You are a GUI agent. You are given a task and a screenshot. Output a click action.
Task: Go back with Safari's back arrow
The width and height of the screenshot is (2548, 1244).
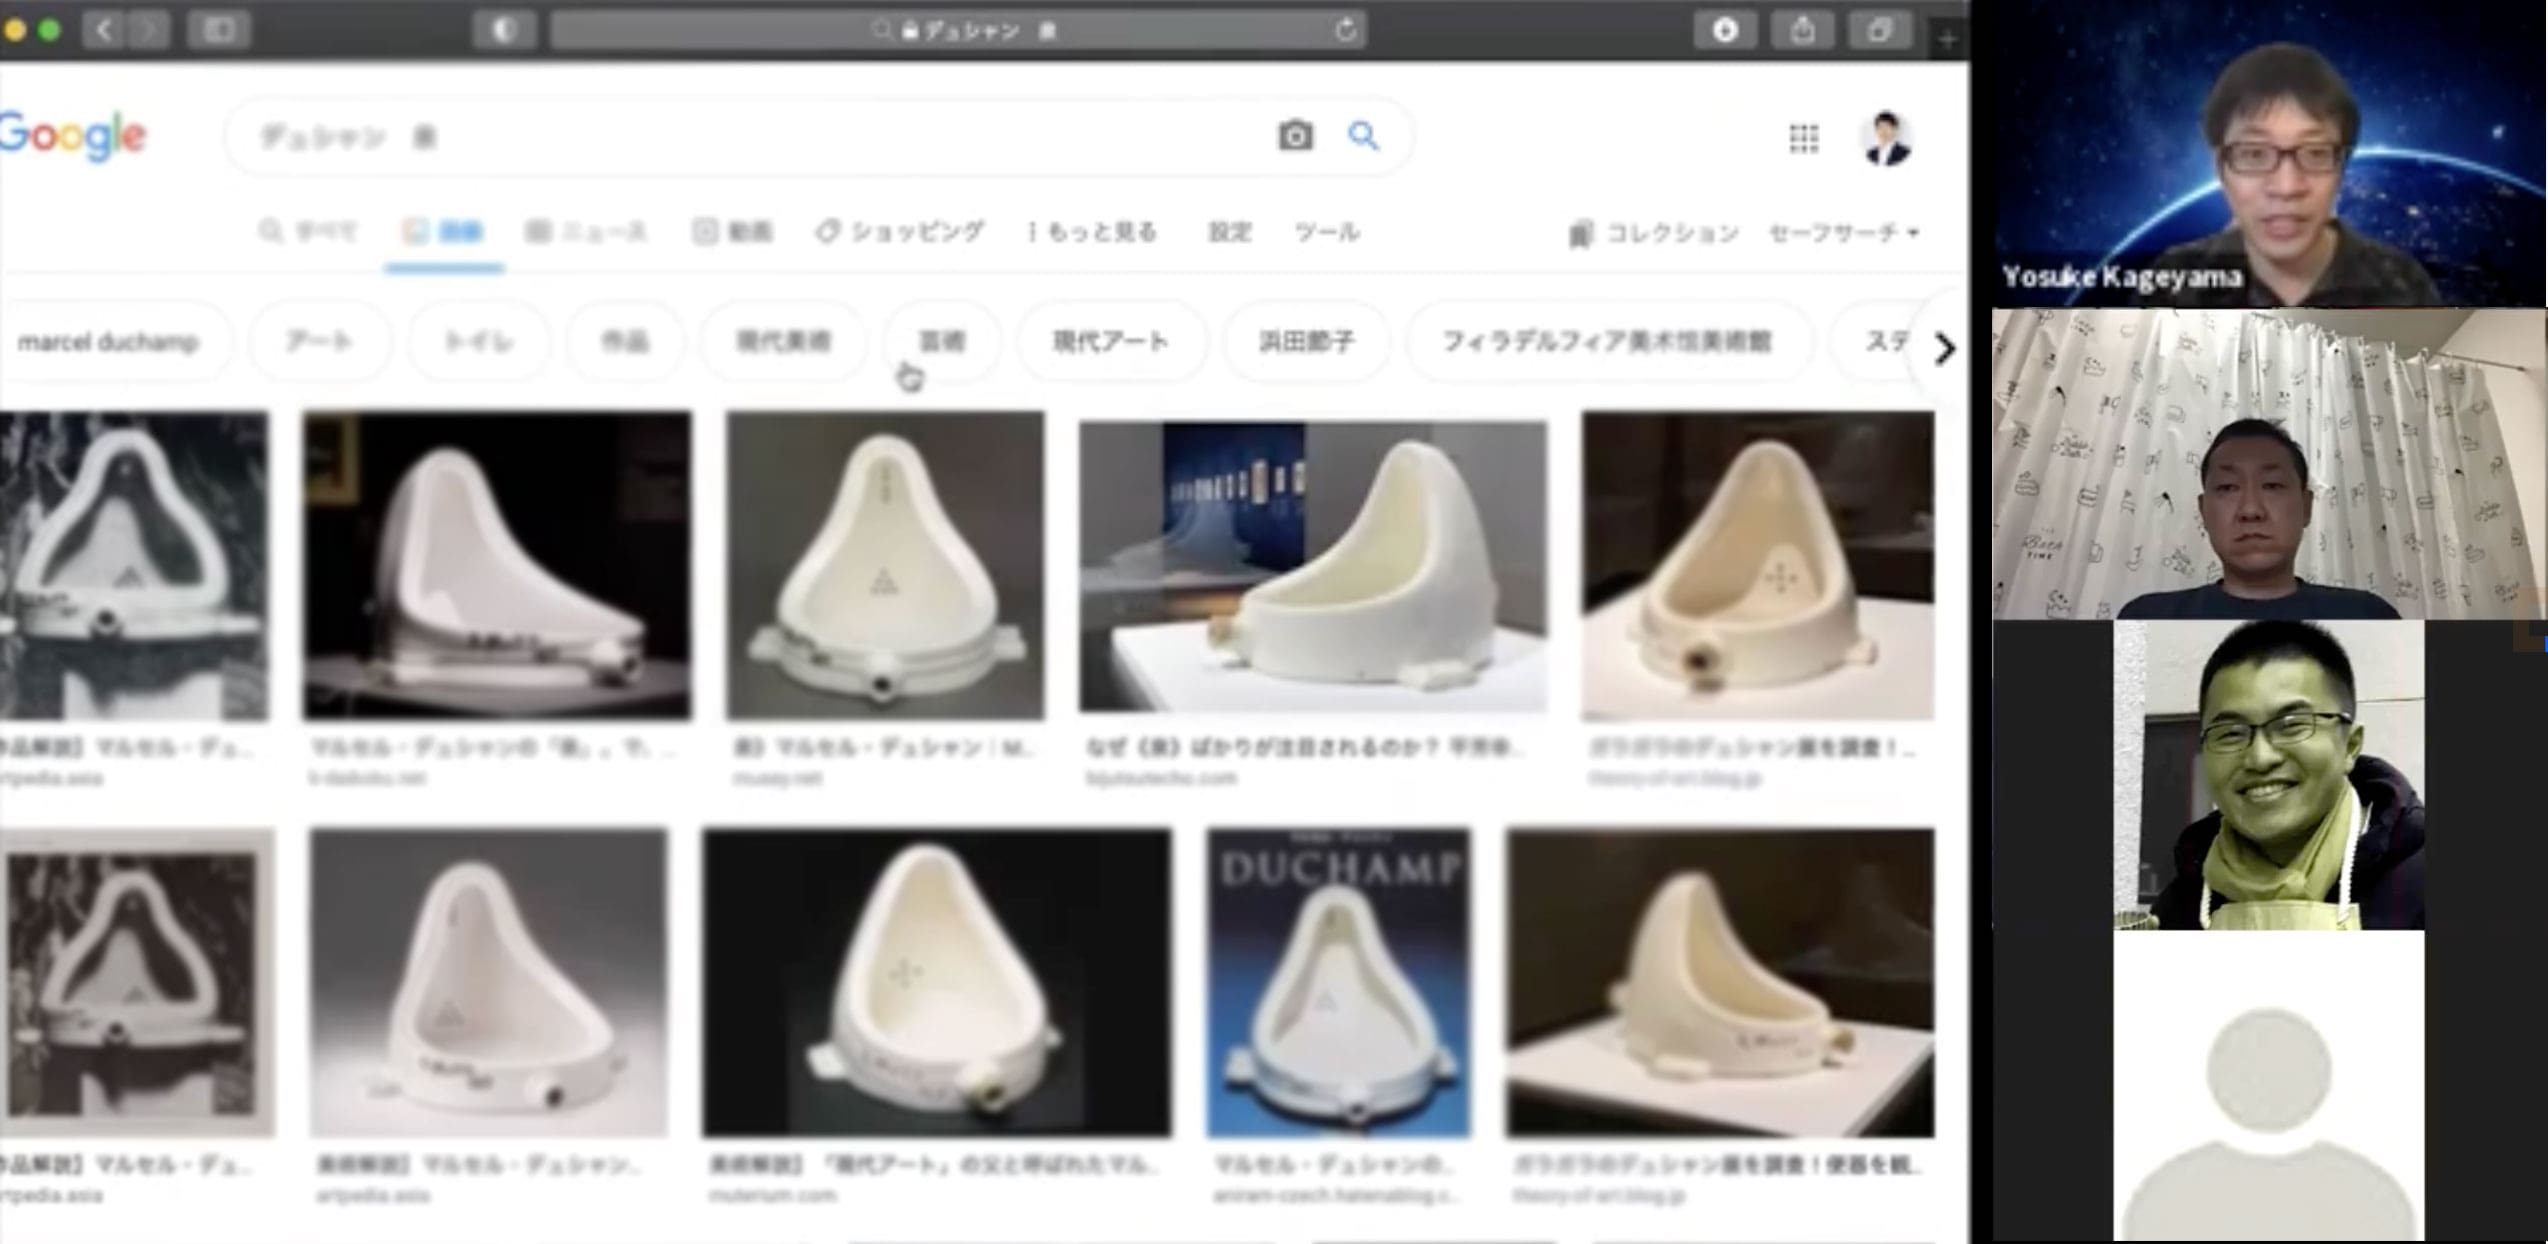pyautogui.click(x=104, y=30)
